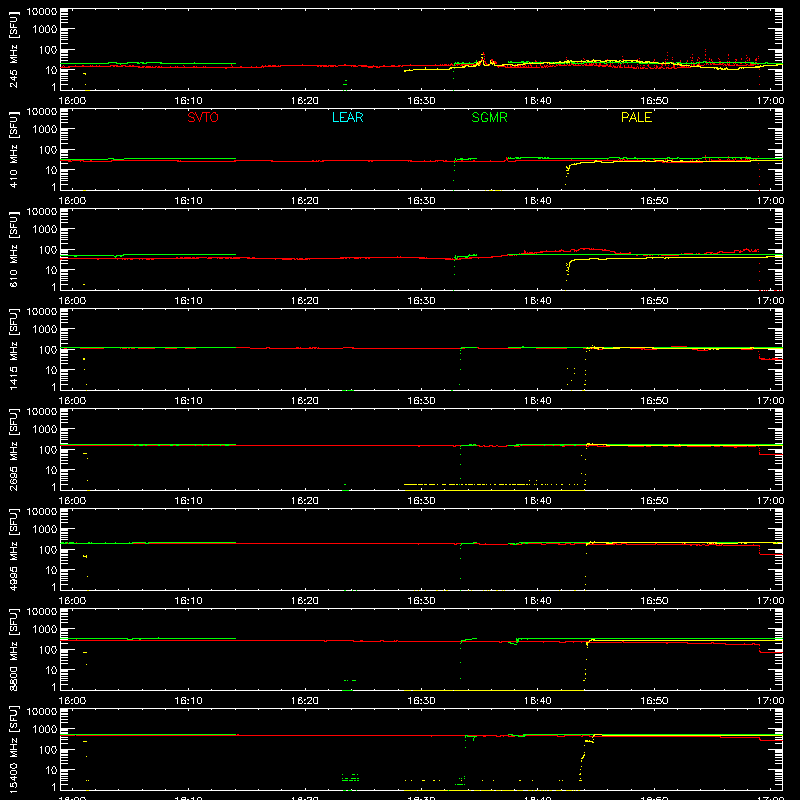The width and height of the screenshot is (800, 800).
Task: Click the 16:00 tick under the 2695 MHz panel
Action: pos(72,501)
